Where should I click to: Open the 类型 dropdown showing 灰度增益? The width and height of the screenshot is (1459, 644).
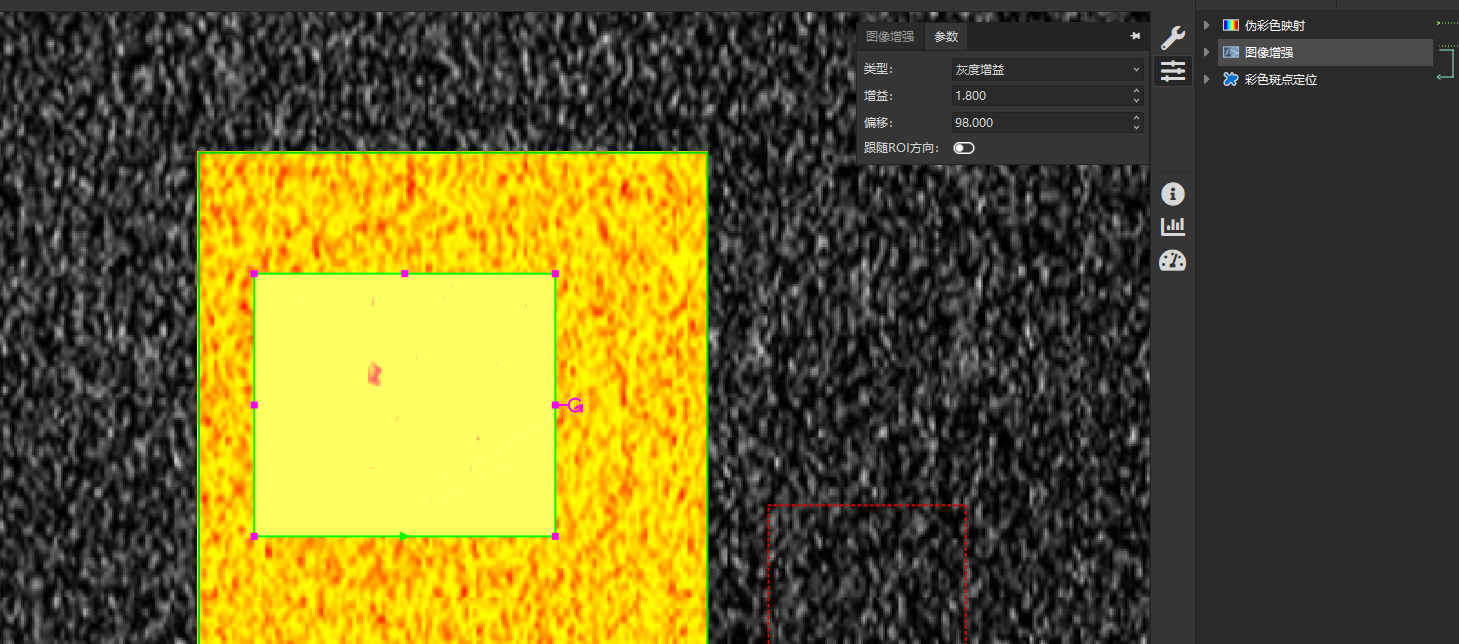1047,69
